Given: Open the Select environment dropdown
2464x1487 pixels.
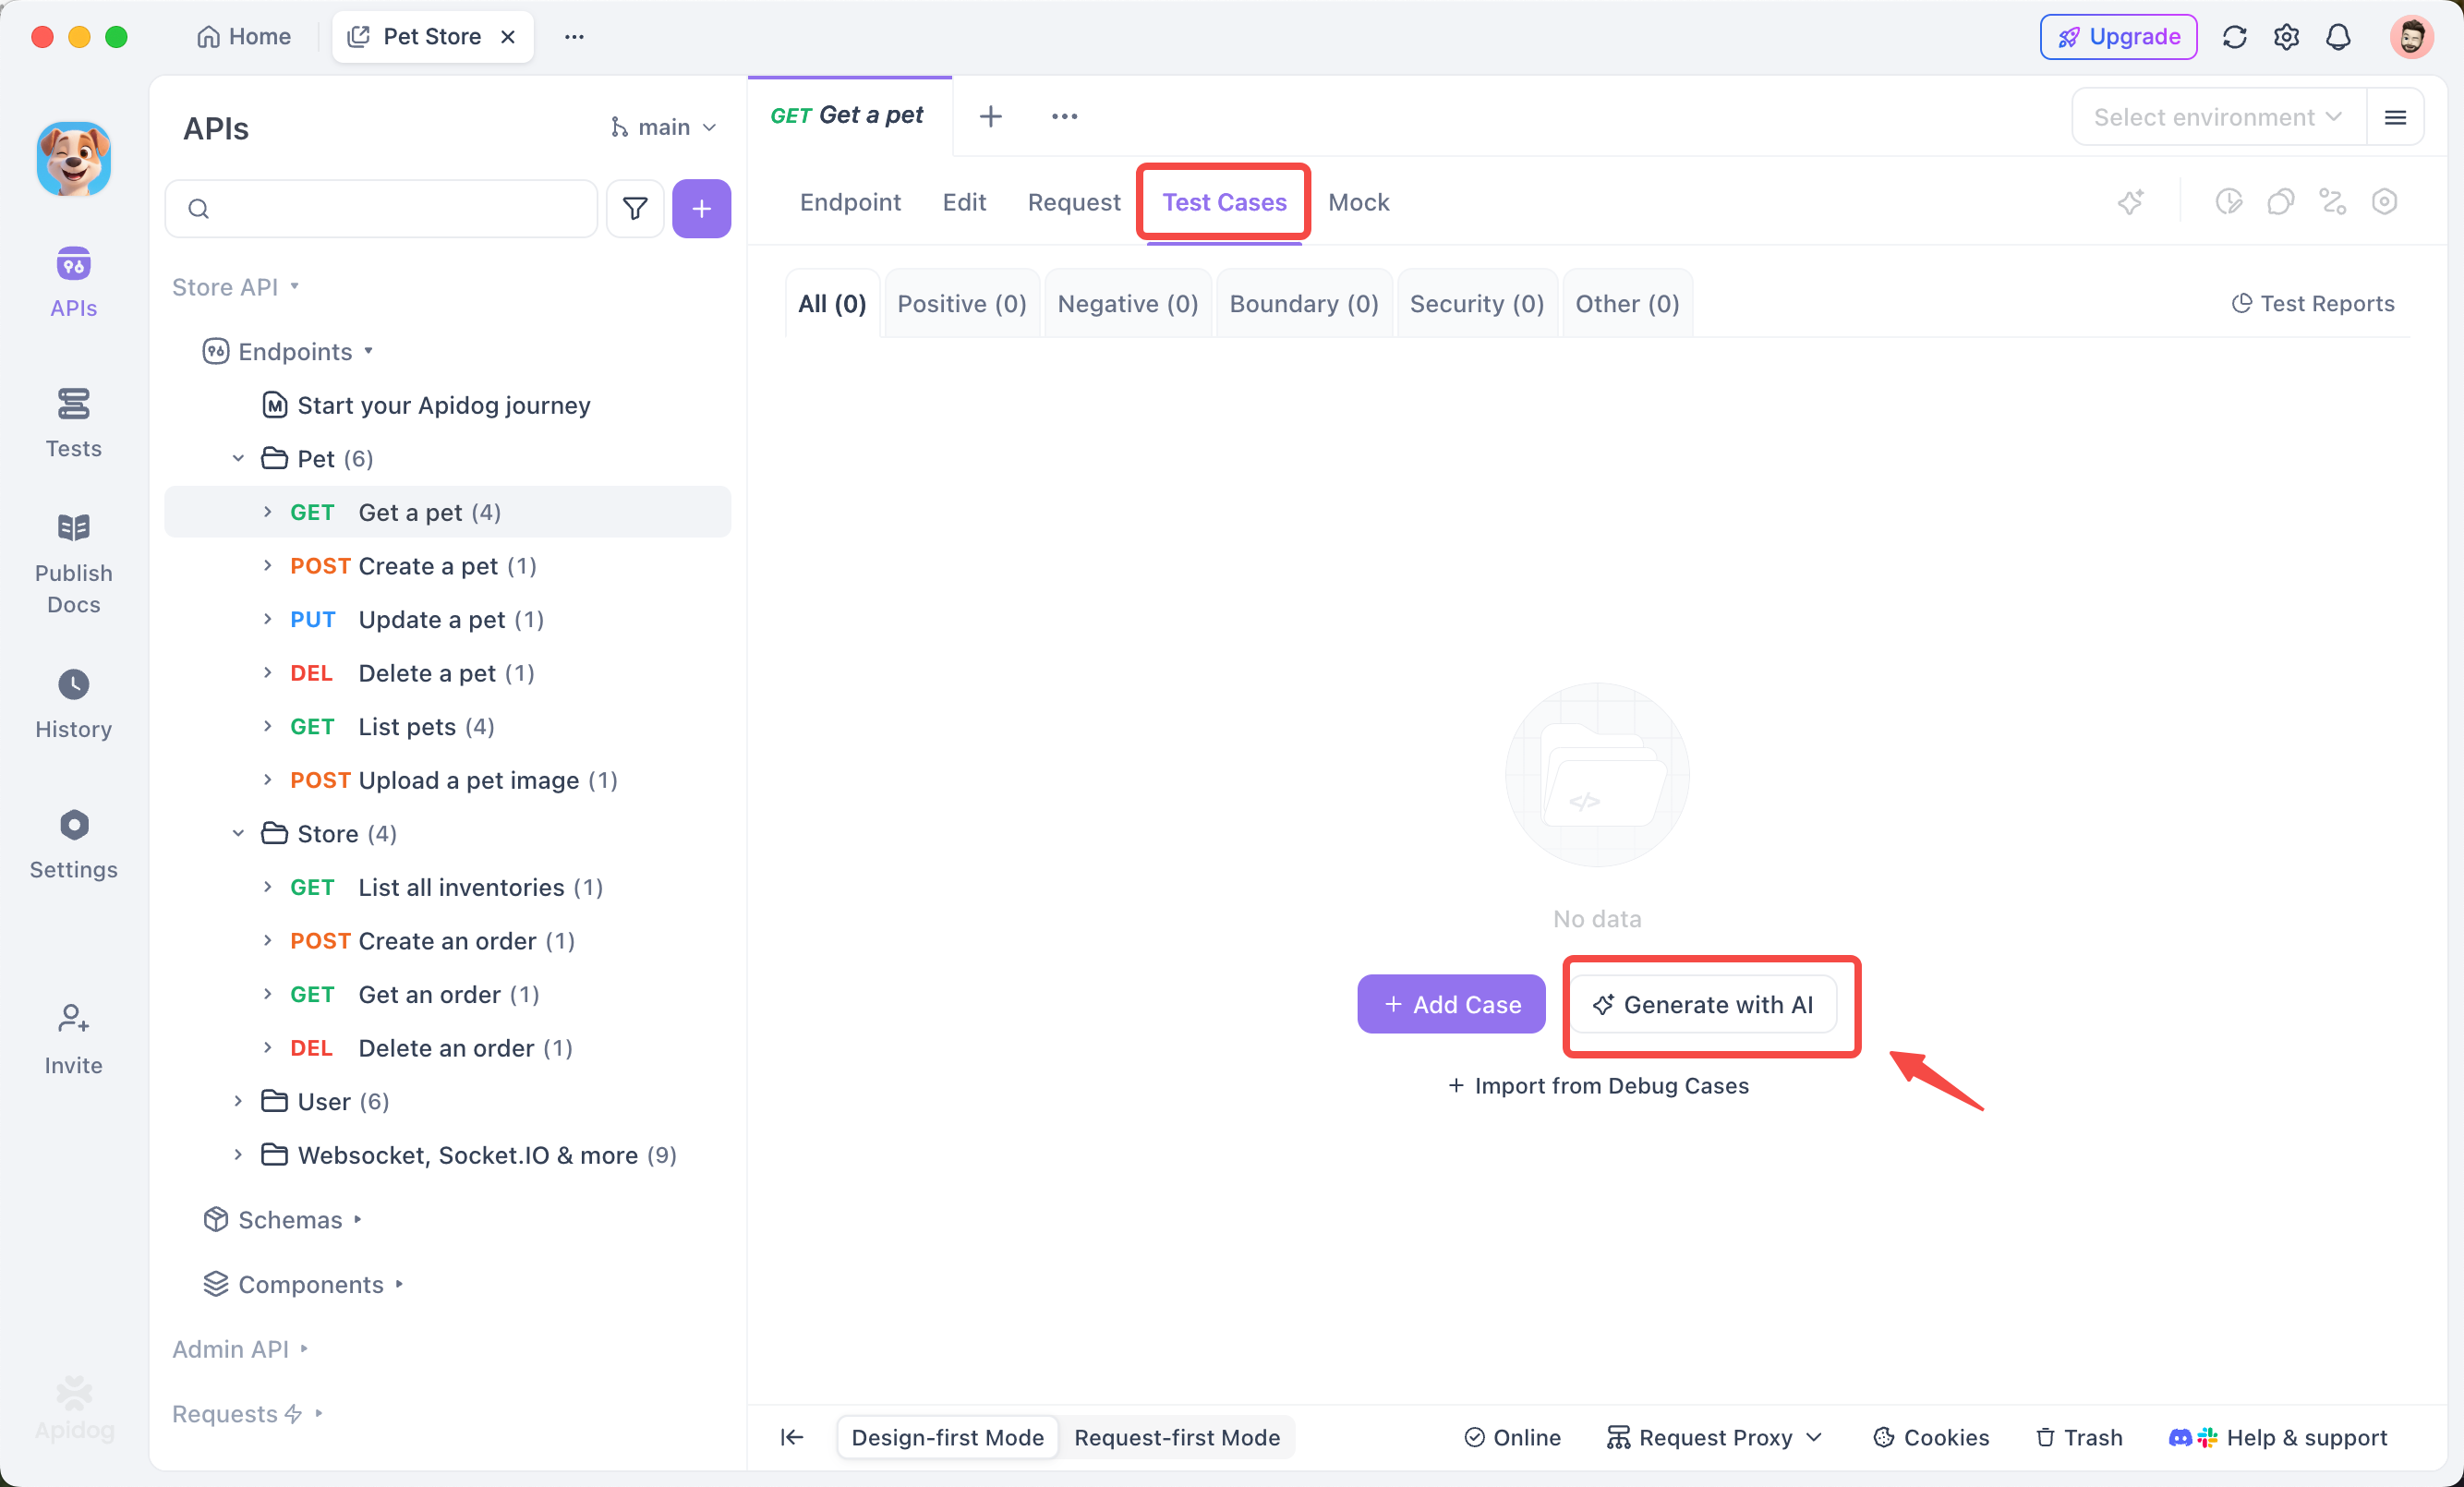Looking at the screenshot, I should 2216,116.
